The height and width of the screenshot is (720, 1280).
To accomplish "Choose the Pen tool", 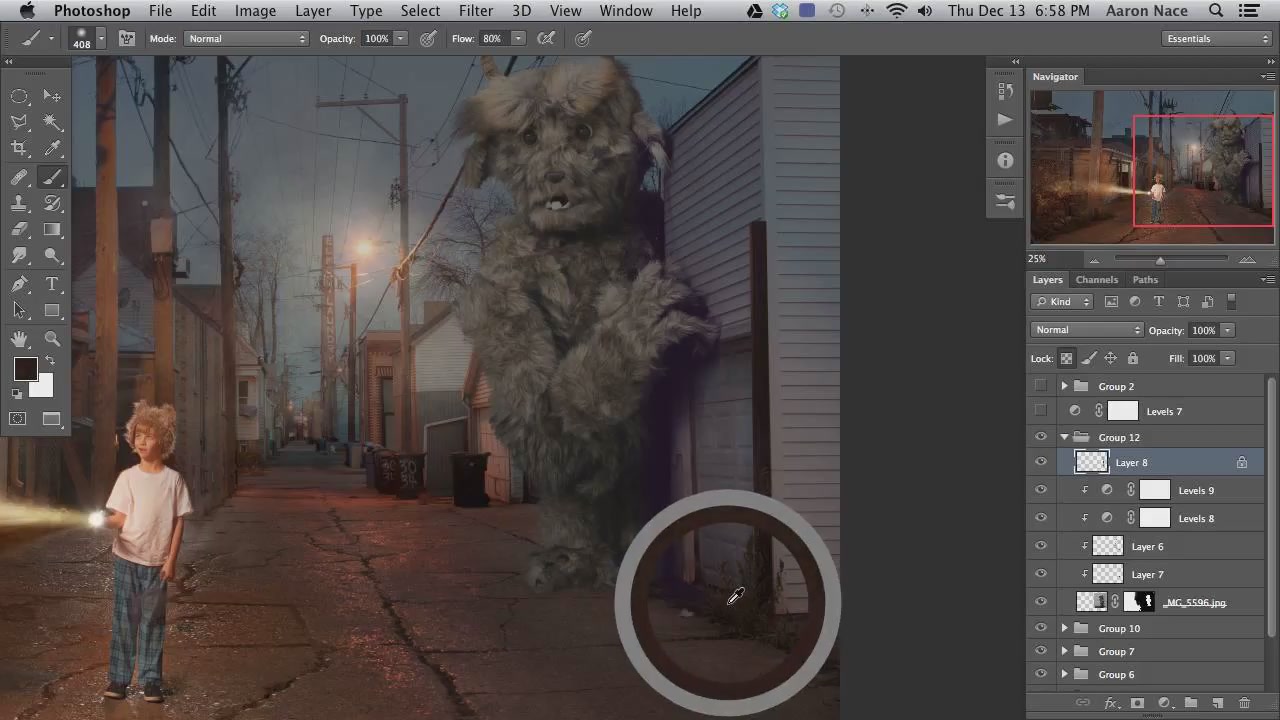I will (19, 284).
